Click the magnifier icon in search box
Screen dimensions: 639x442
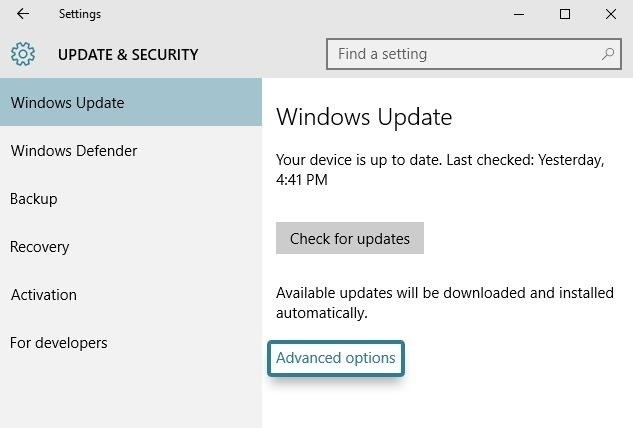click(608, 54)
